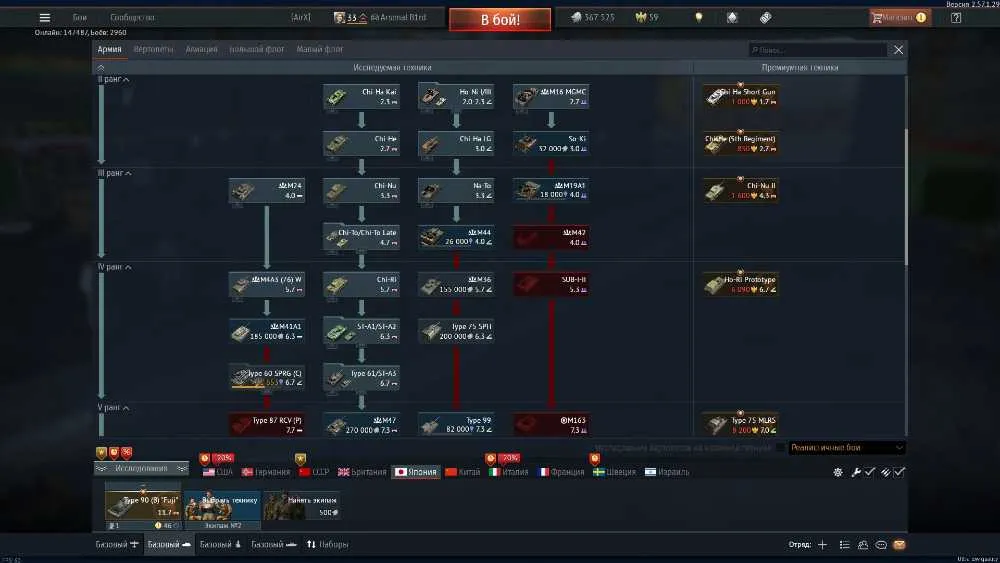Open the player profile Arsenal Bird
This screenshot has height=563, width=1000.
point(380,18)
